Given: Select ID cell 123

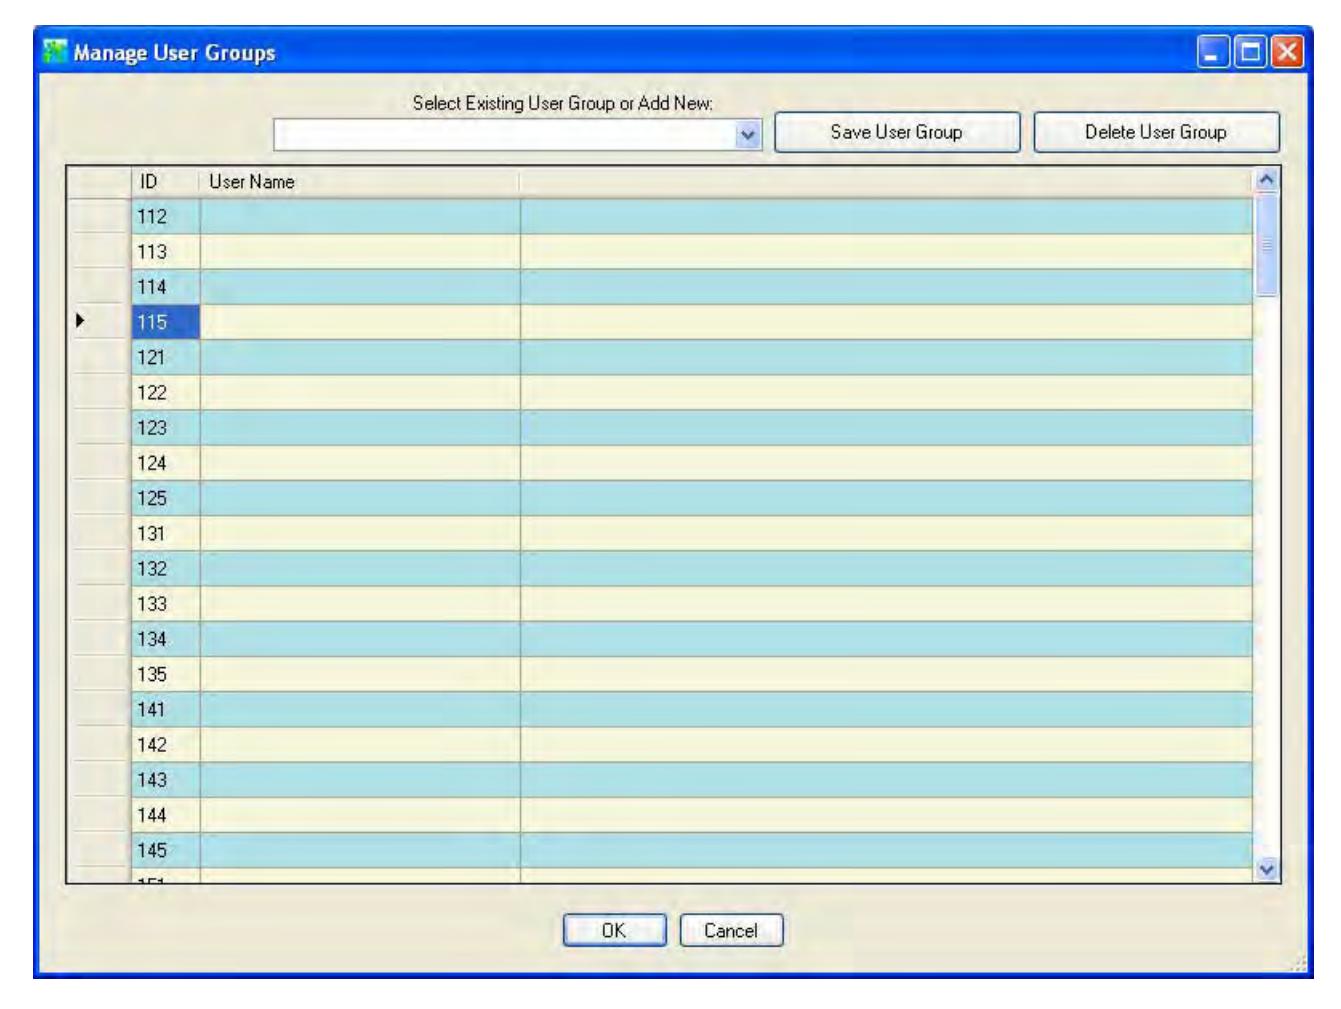Looking at the screenshot, I should pyautogui.click(x=166, y=428).
